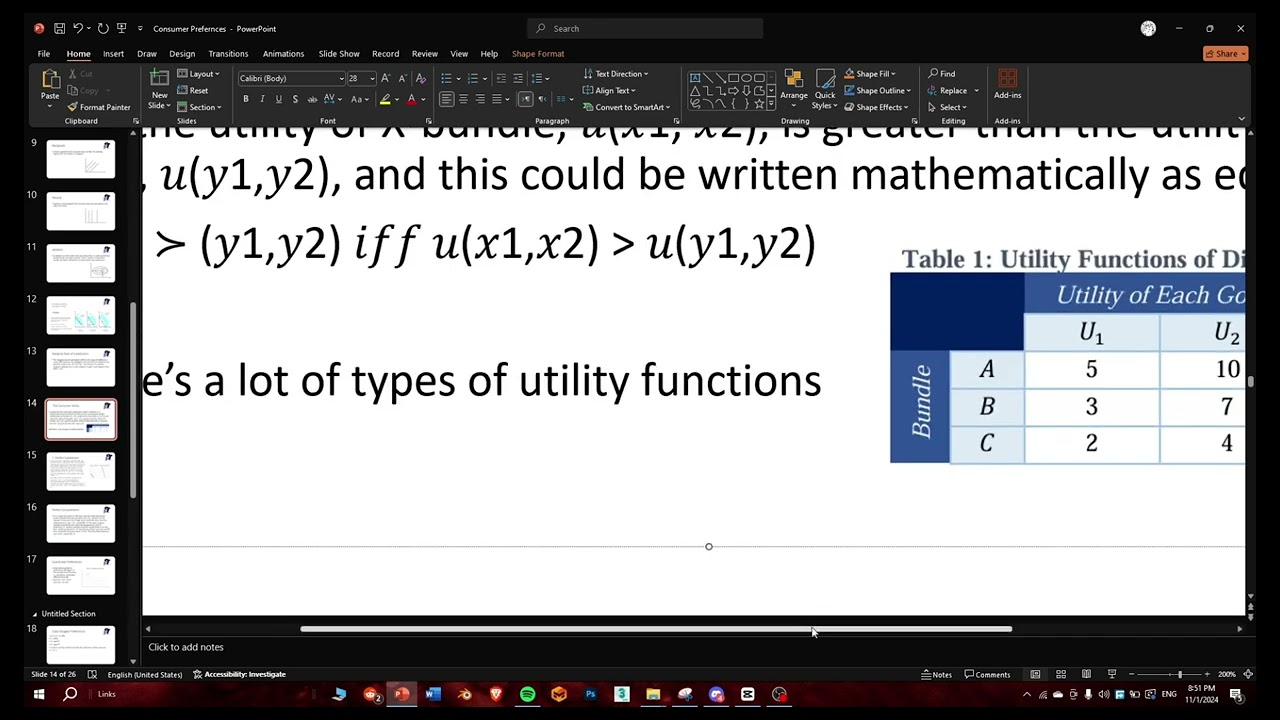The image size is (1280, 720).
Task: Expand Shape Effects options
Action: 875,107
